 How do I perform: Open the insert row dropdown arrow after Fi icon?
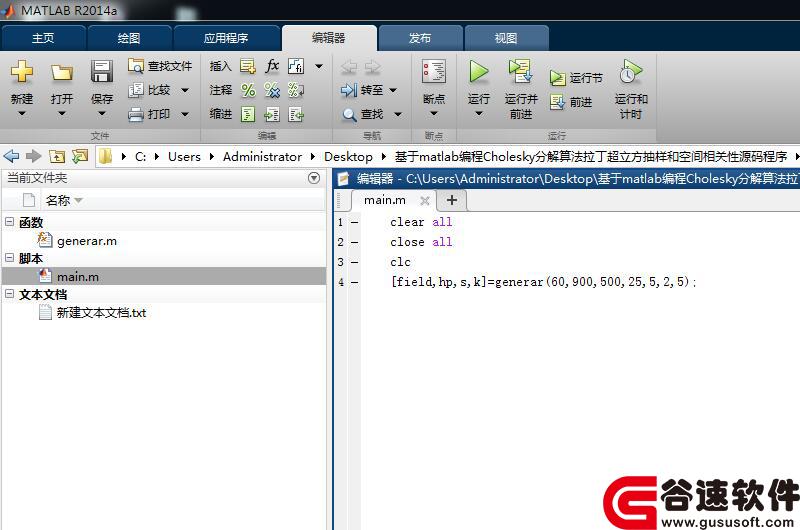319,66
